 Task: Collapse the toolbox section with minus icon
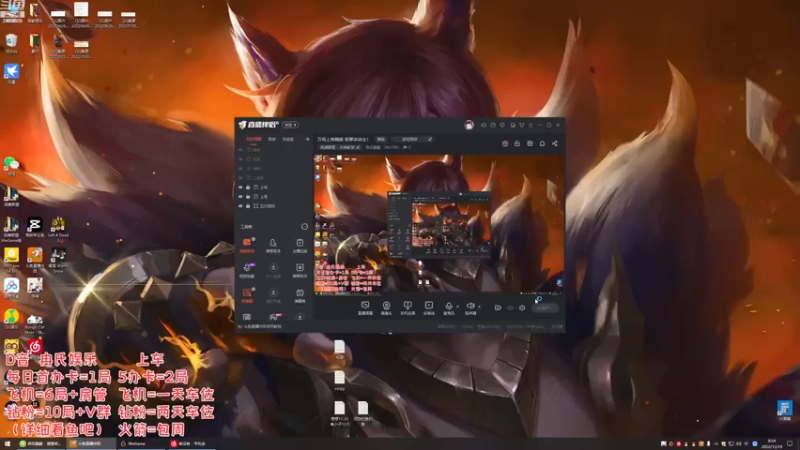tap(305, 227)
